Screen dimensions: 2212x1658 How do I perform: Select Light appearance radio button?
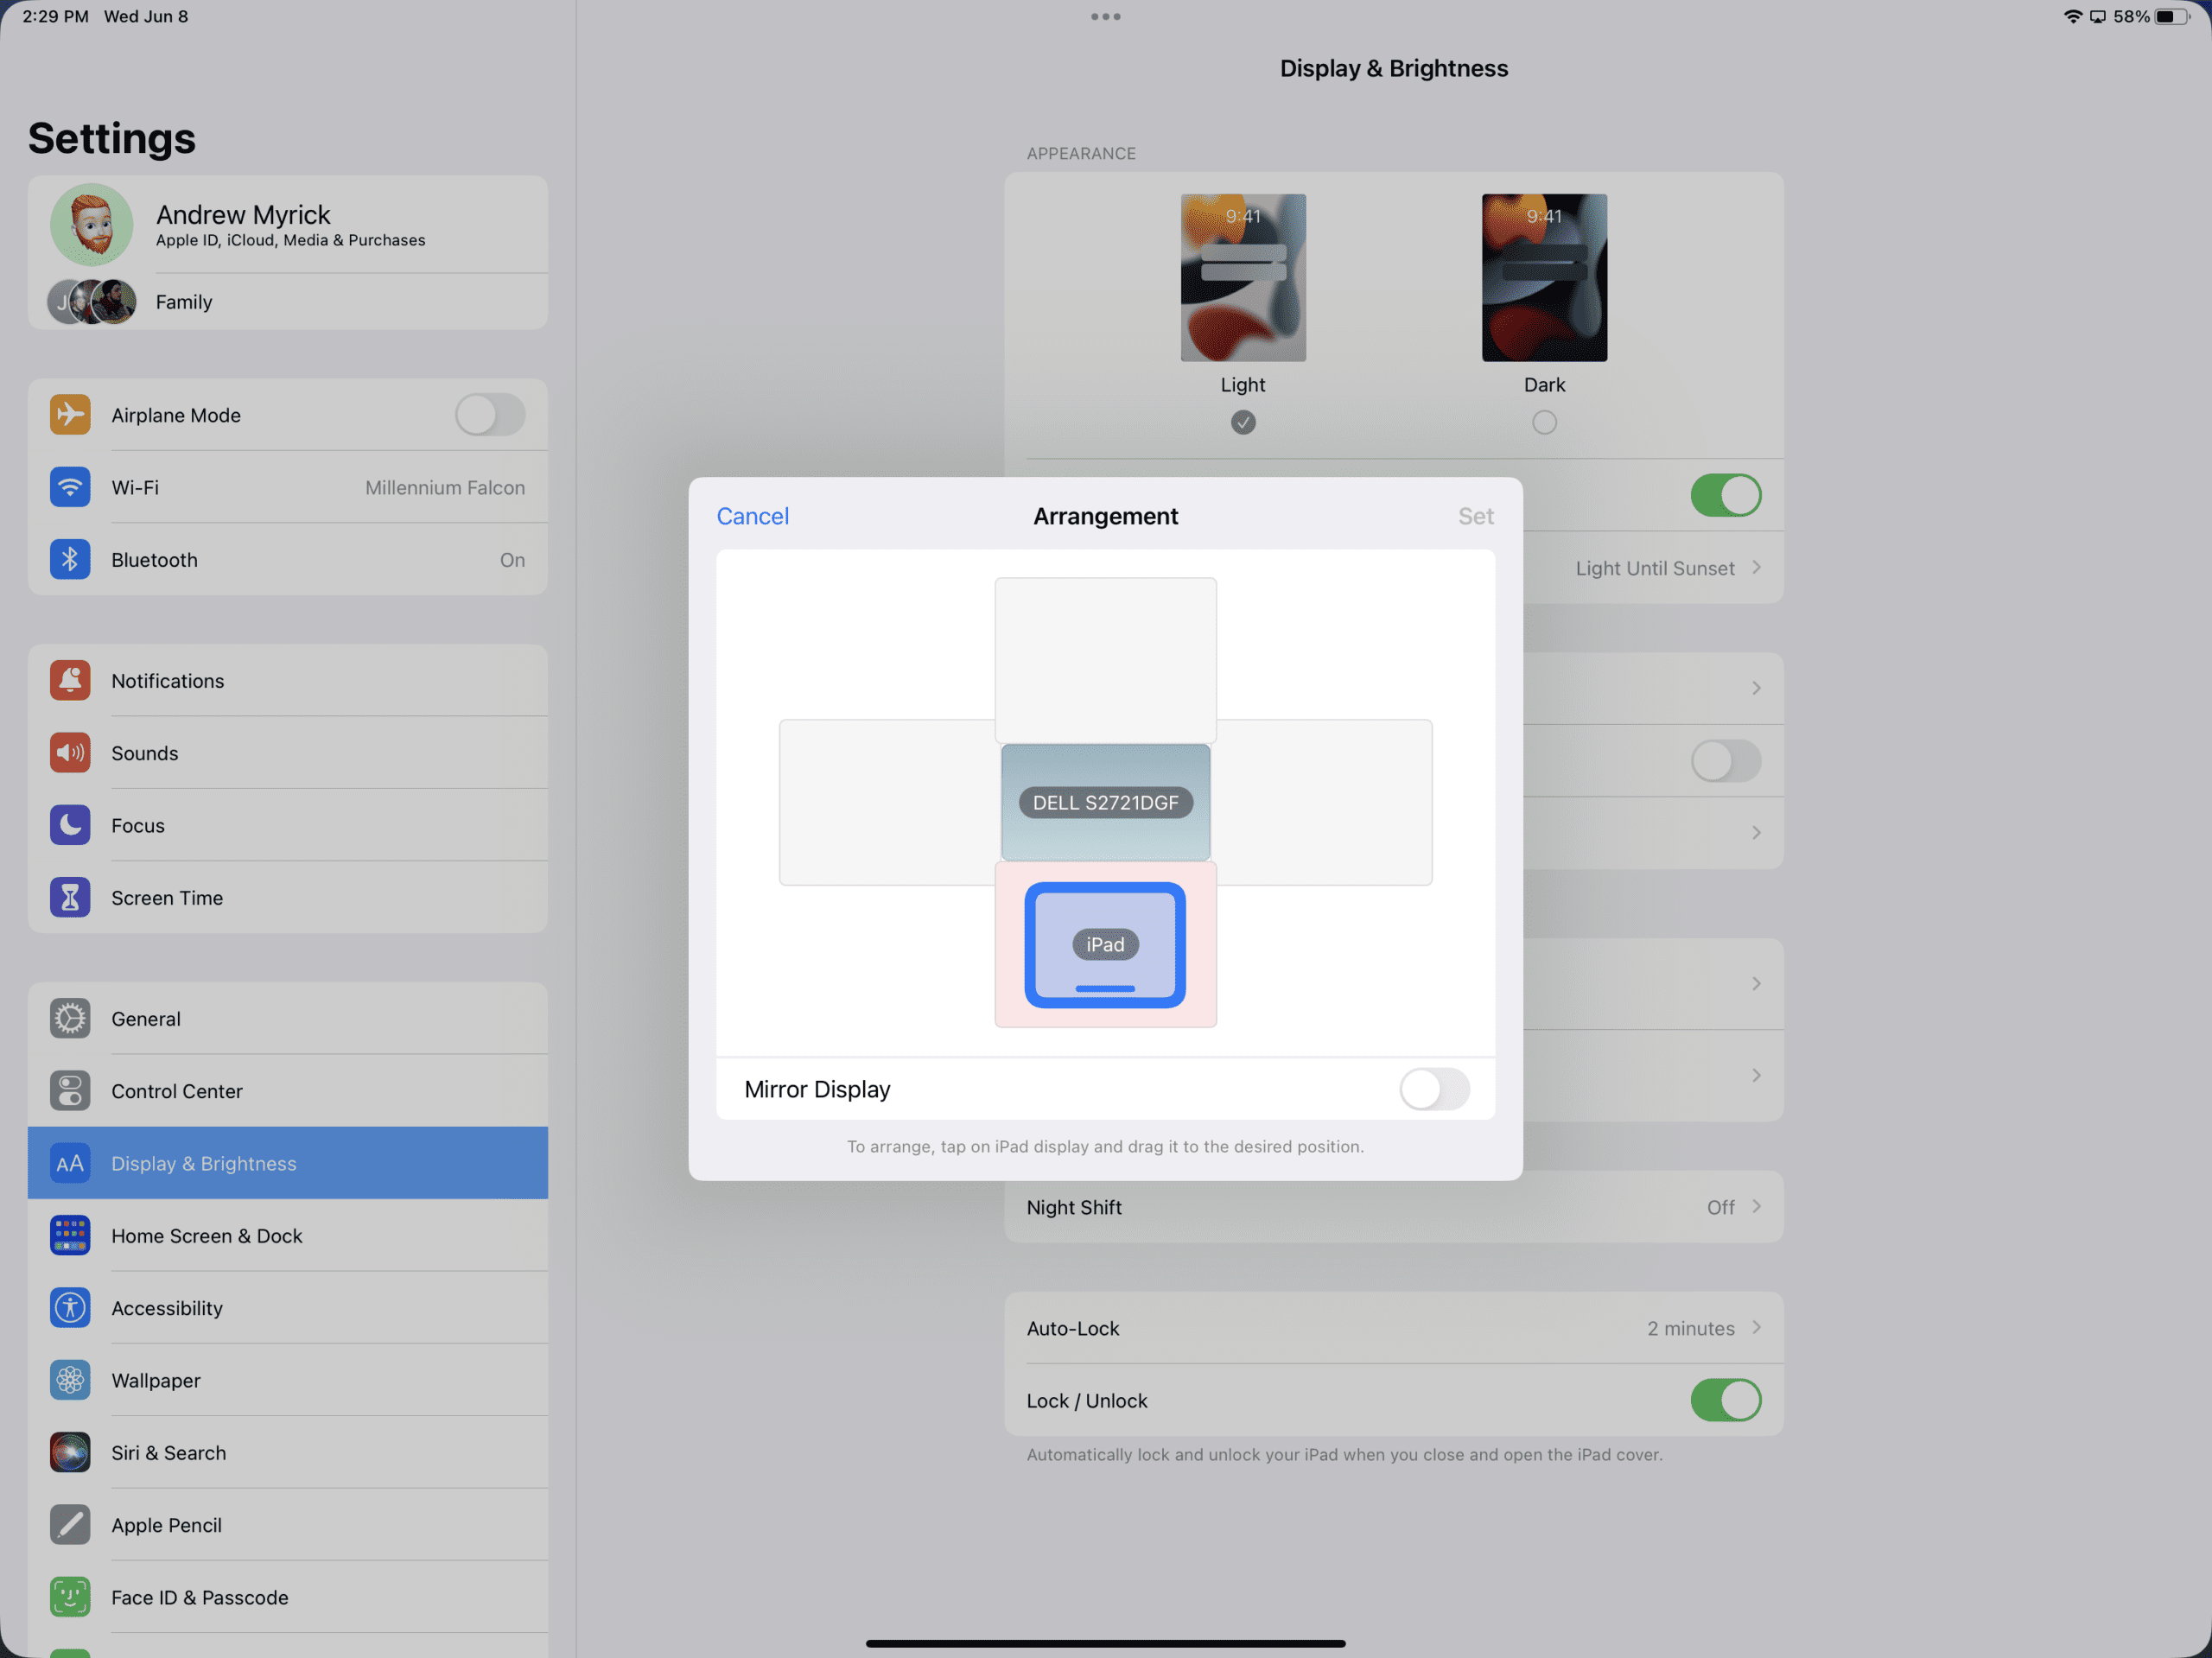pyautogui.click(x=1242, y=423)
